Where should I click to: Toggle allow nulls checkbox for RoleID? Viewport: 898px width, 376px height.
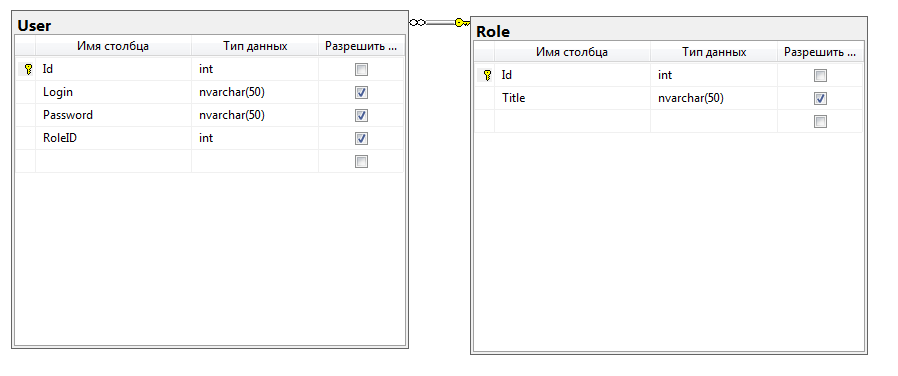(361, 138)
